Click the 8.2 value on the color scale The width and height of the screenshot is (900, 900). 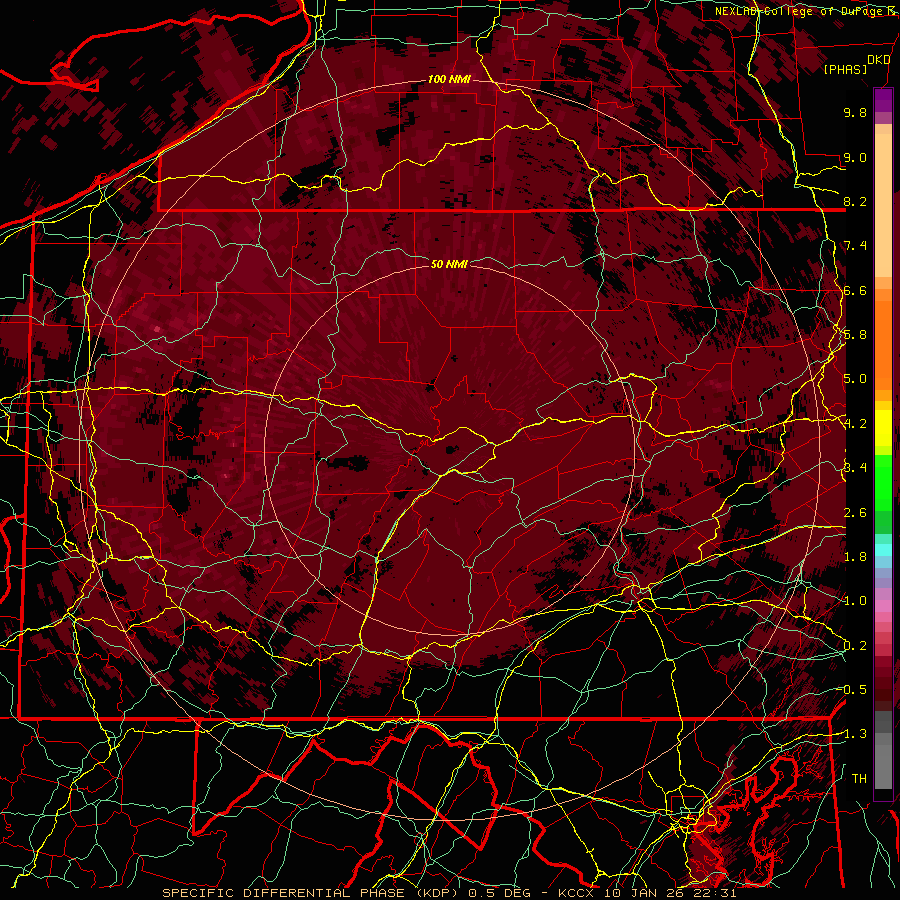(855, 201)
